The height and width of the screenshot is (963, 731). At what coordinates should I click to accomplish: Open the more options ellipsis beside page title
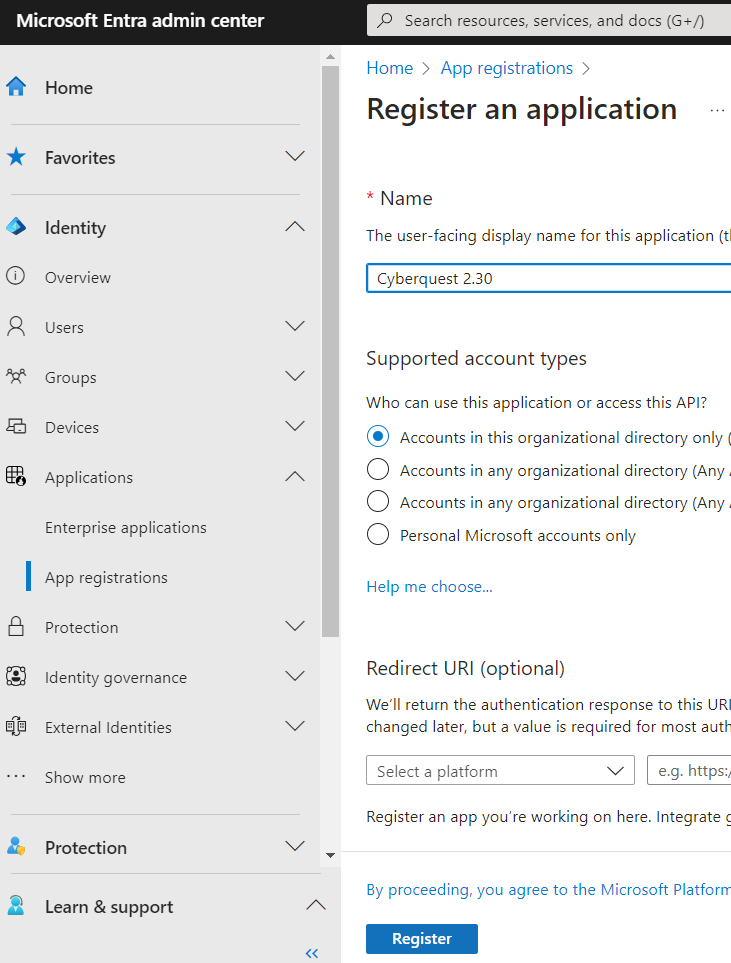717,111
